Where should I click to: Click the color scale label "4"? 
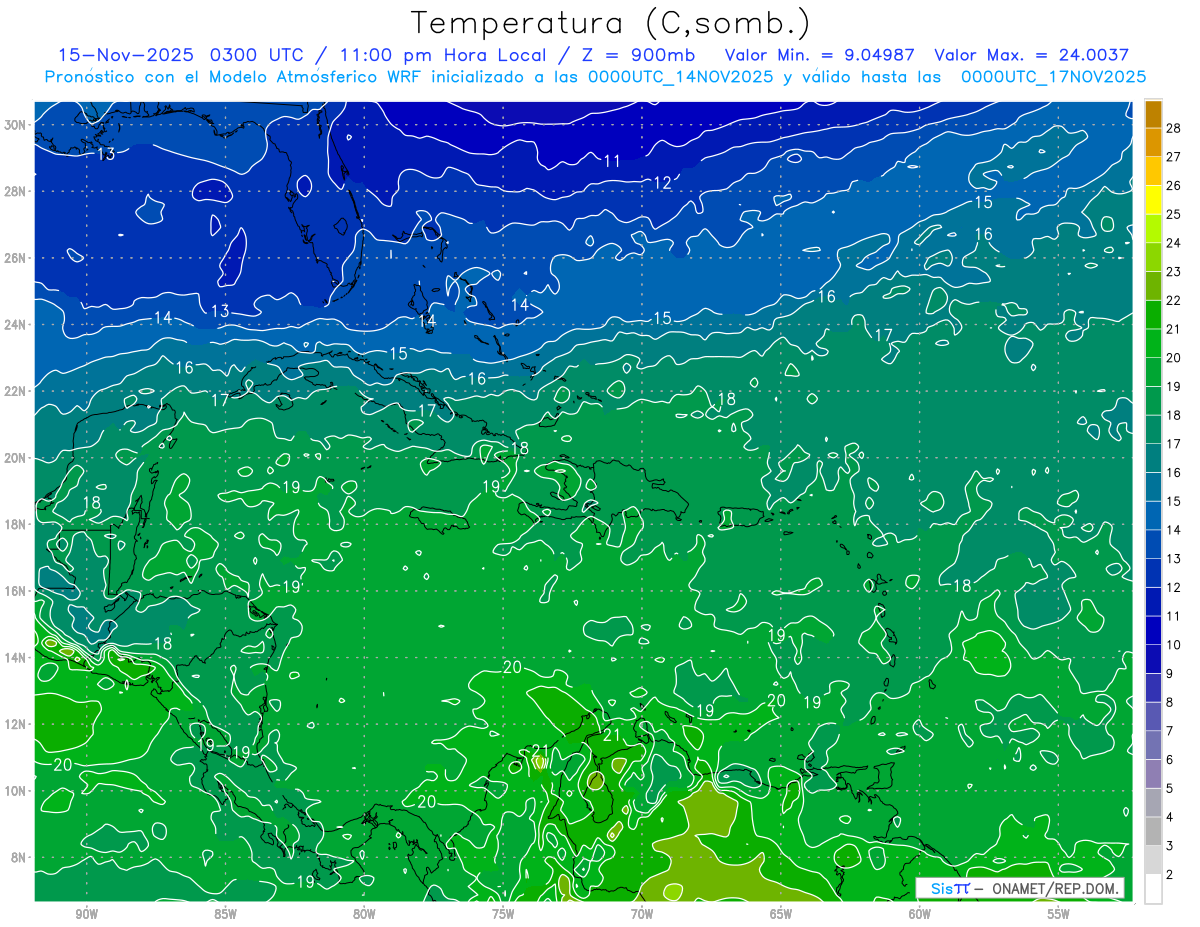[x=1169, y=817]
